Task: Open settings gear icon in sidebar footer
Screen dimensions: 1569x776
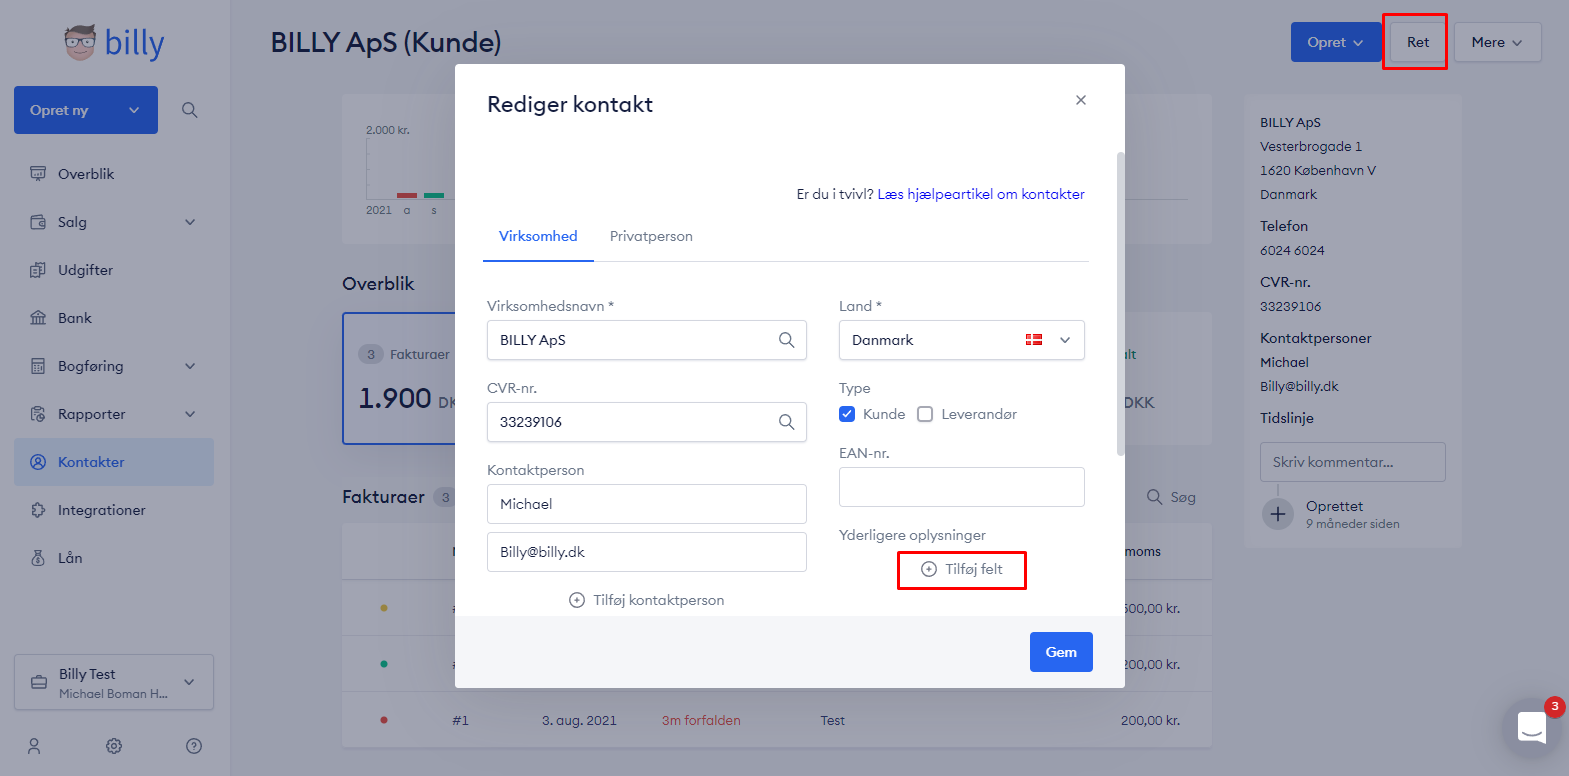Action: (x=114, y=746)
